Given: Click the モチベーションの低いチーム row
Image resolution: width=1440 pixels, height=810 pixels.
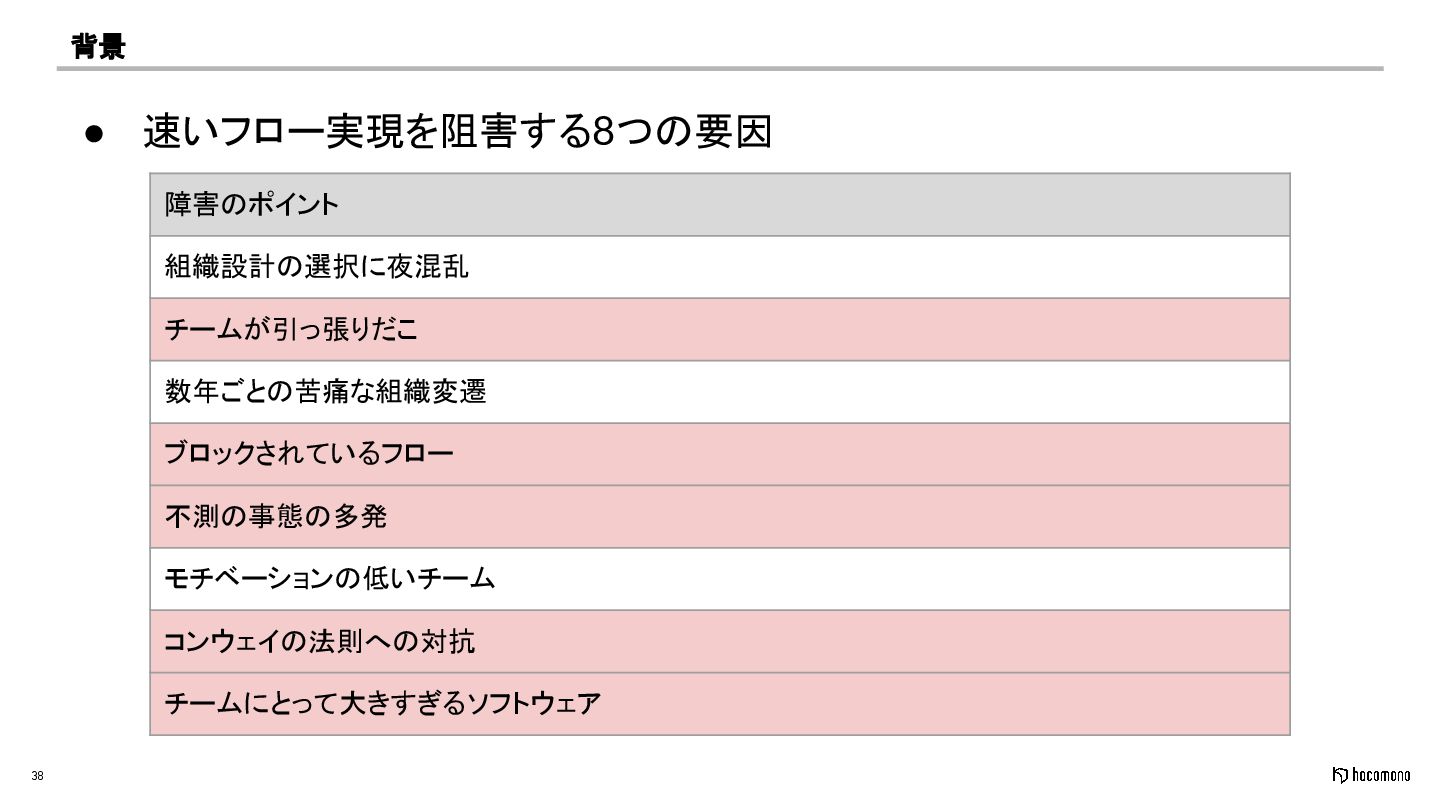Looking at the screenshot, I should [720, 579].
